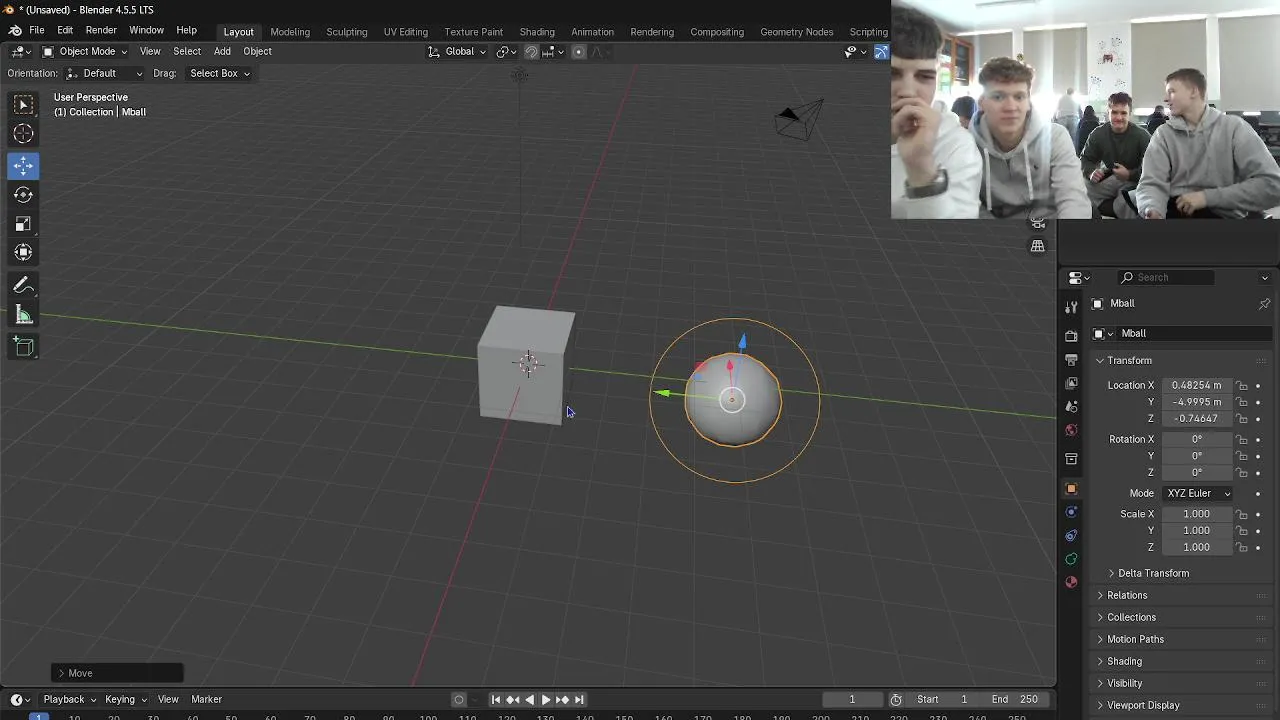
Task: Toggle camera view button in viewport
Action: tap(1038, 222)
